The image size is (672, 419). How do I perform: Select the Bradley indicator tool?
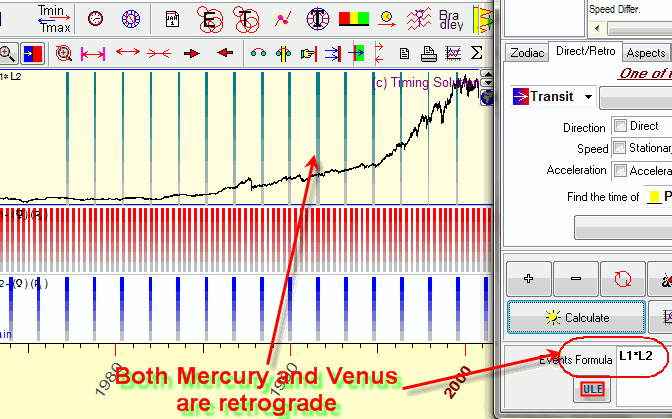pyautogui.click(x=450, y=18)
